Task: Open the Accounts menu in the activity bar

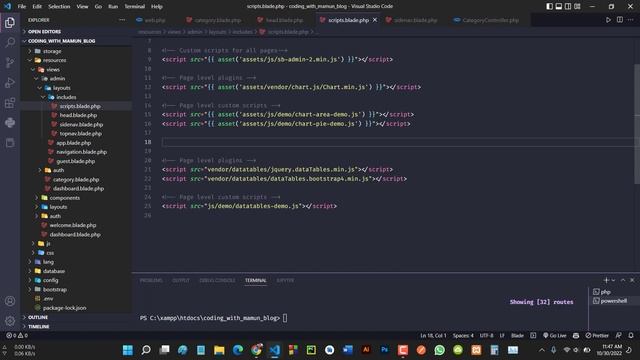Action: 10,301
